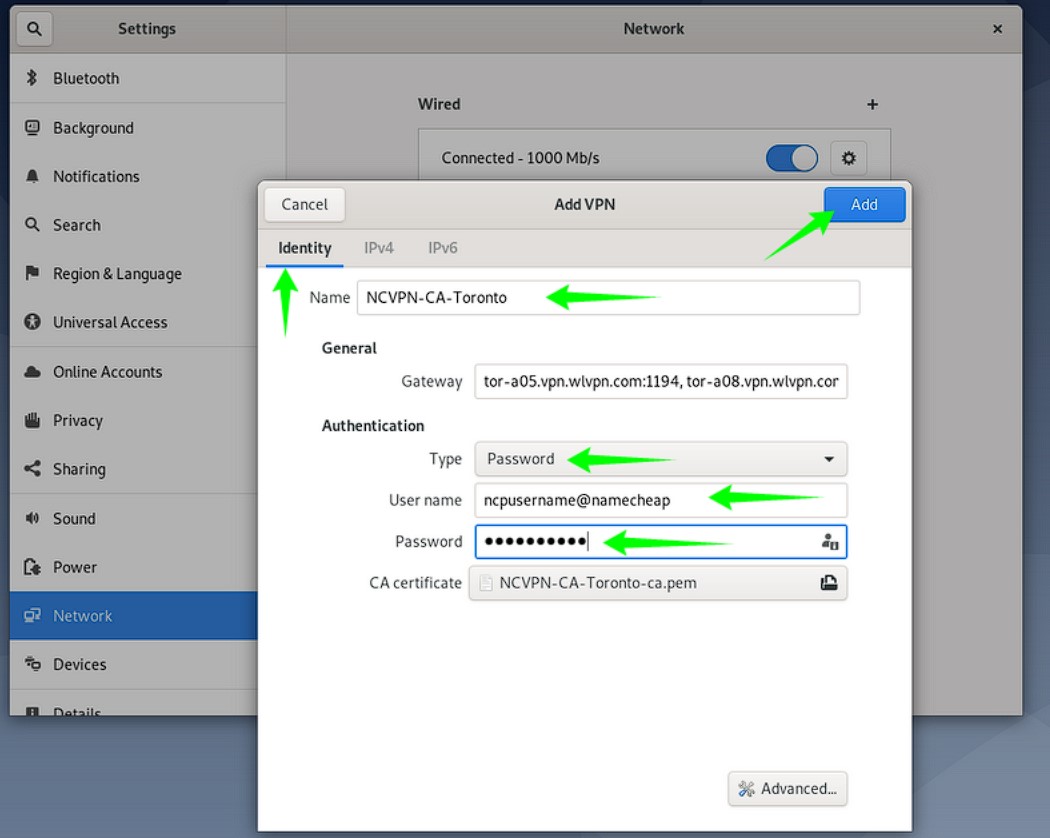Image resolution: width=1050 pixels, height=838 pixels.
Task: Open Region & Language settings
Action: tap(134, 273)
